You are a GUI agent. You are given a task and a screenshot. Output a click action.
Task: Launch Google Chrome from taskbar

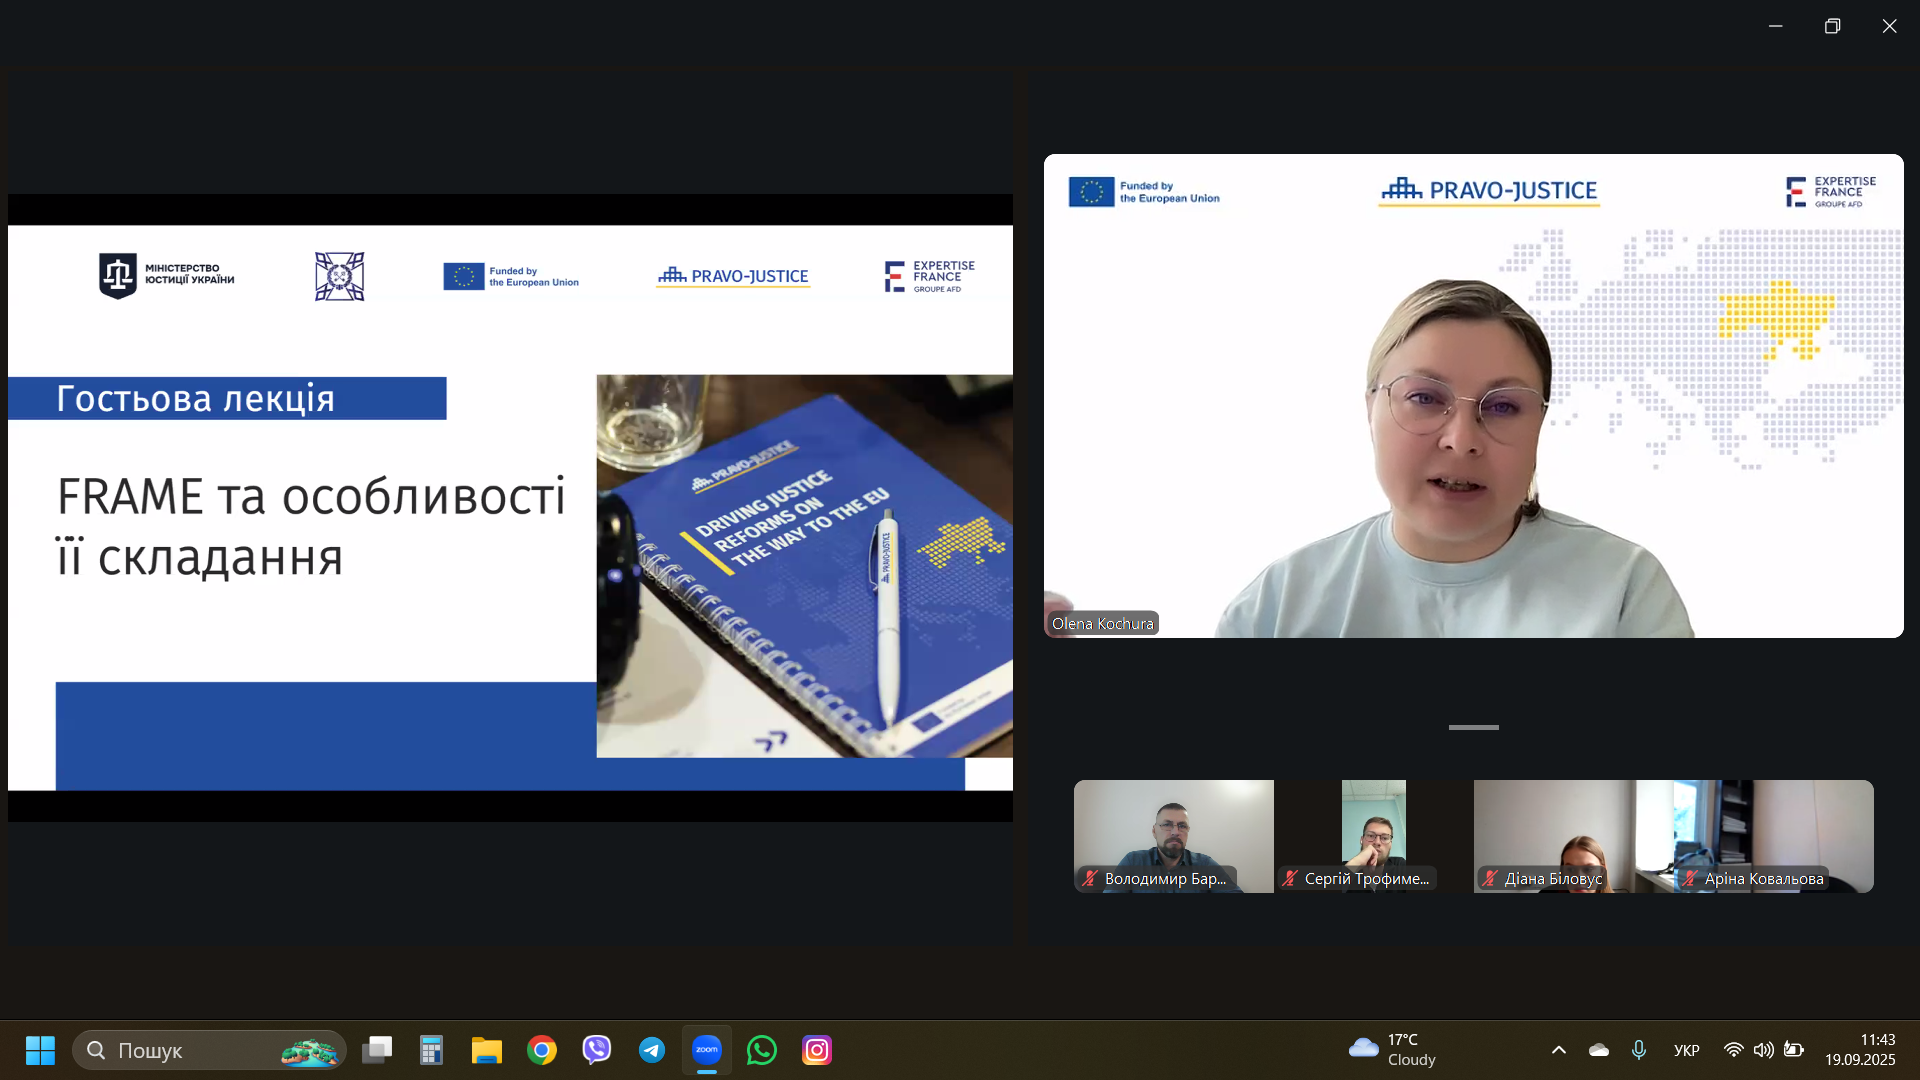[542, 1050]
